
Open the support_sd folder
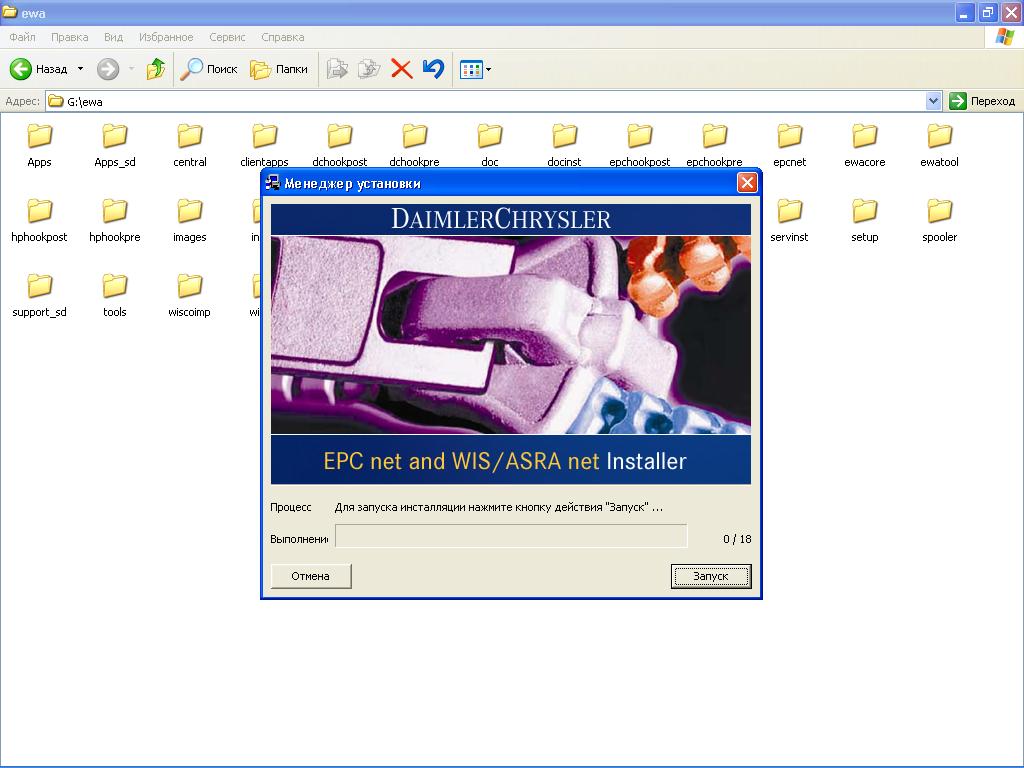click(39, 295)
